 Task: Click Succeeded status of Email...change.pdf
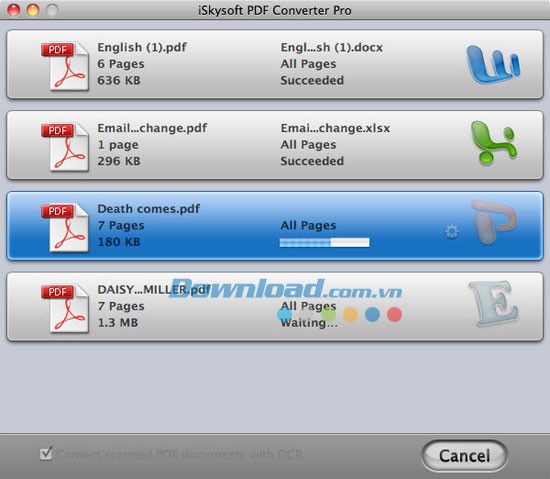click(312, 161)
